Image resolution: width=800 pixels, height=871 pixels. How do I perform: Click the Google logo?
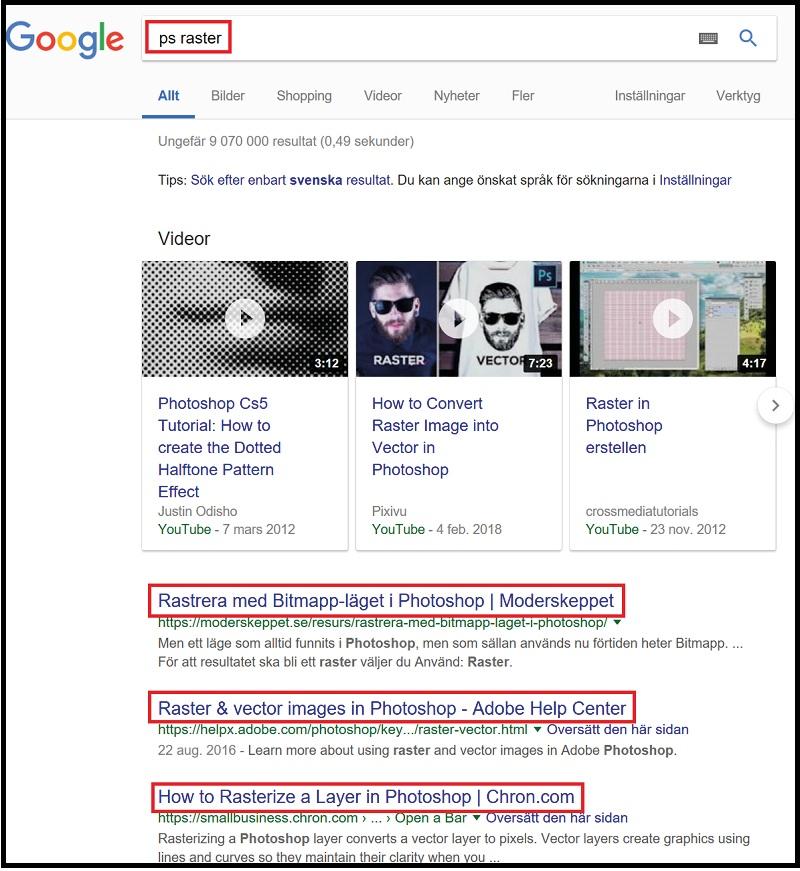coord(65,39)
